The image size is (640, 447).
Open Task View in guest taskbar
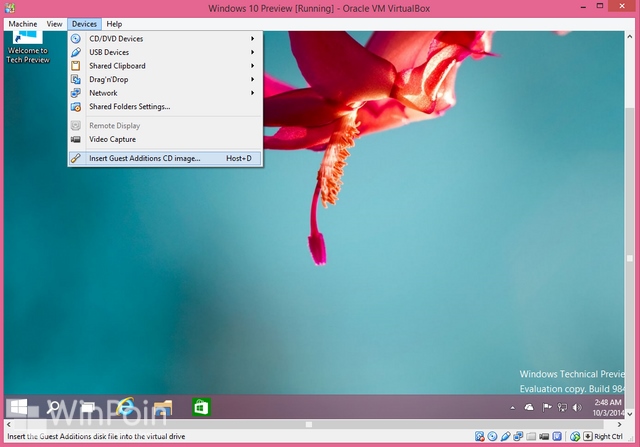pos(88,407)
